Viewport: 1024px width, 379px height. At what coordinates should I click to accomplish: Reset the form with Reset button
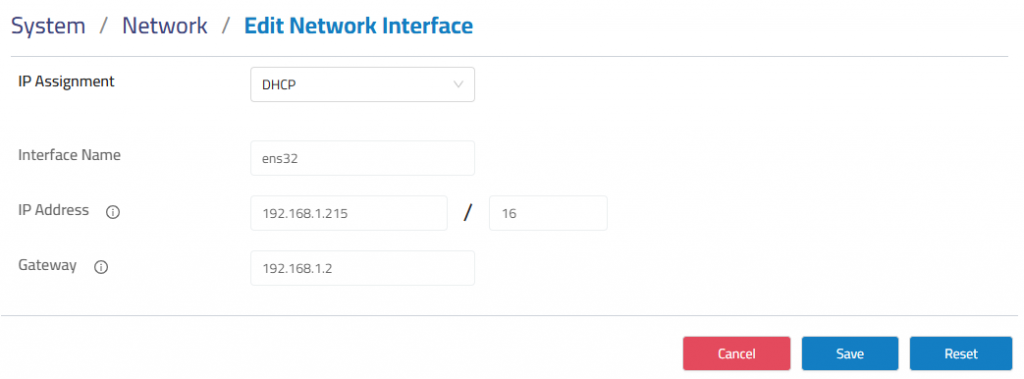pos(961,354)
